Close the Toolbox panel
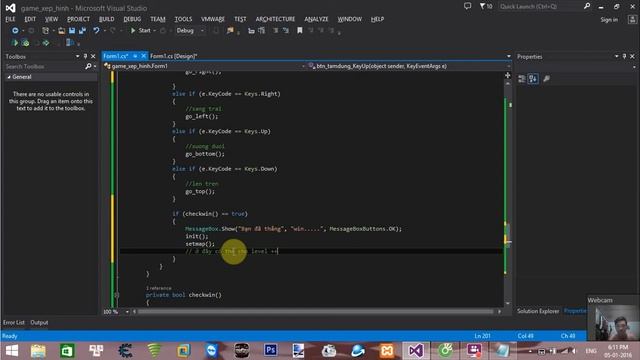640x360 pixels. 93,56
